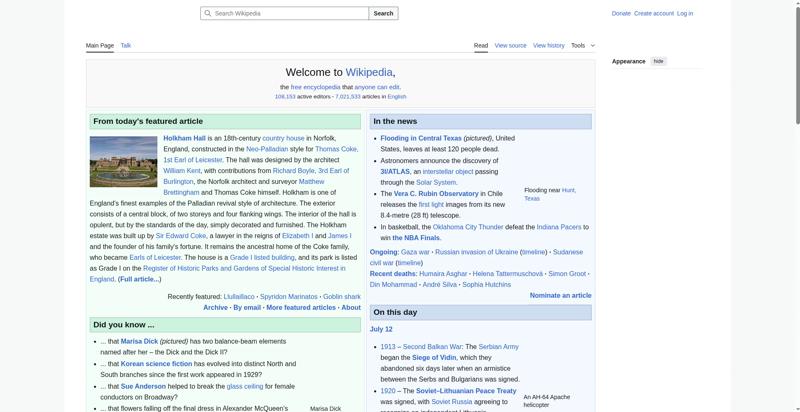Click the 7,021,533 articles count link
Image resolution: width=800 pixels, height=412 pixels.
tap(347, 96)
